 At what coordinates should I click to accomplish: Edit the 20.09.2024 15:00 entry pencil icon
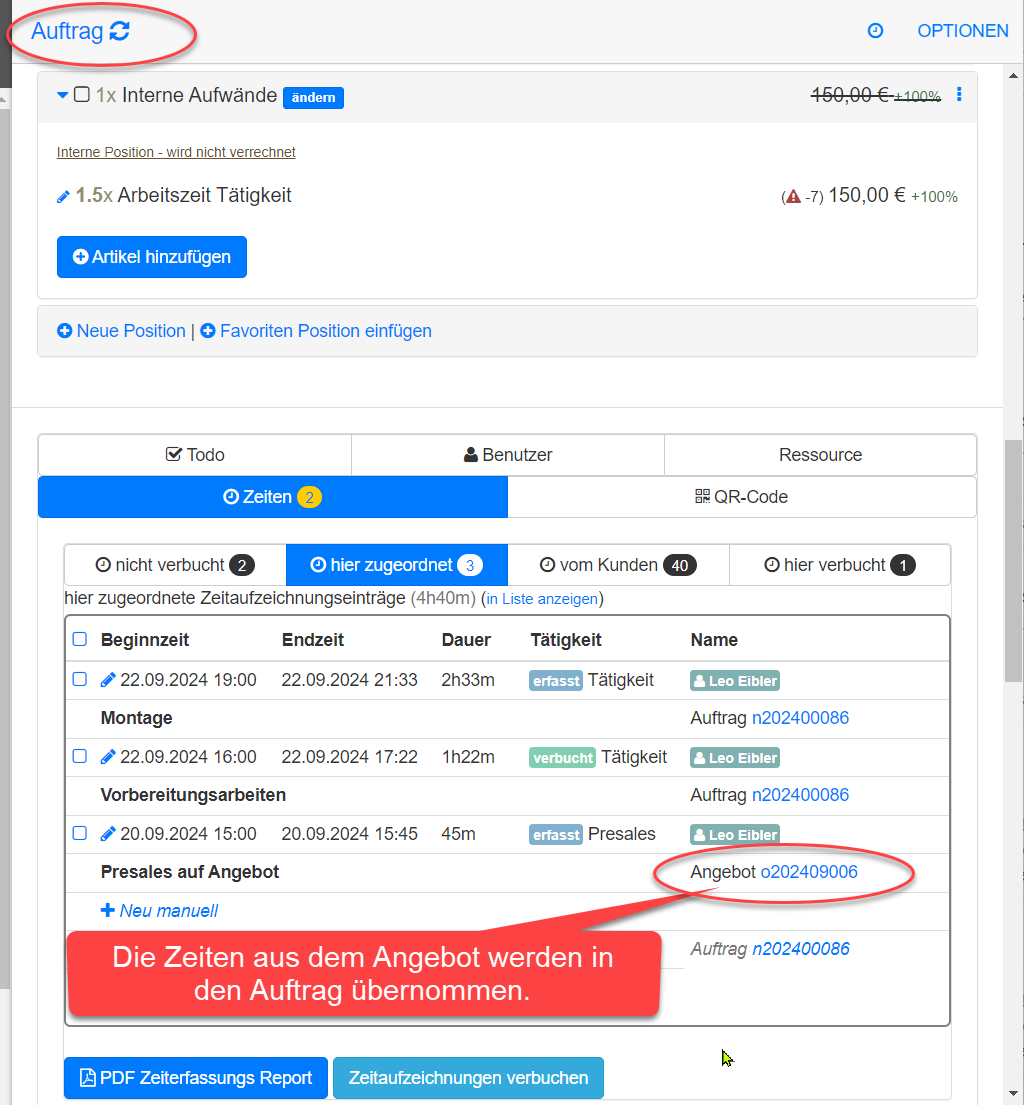(x=108, y=834)
